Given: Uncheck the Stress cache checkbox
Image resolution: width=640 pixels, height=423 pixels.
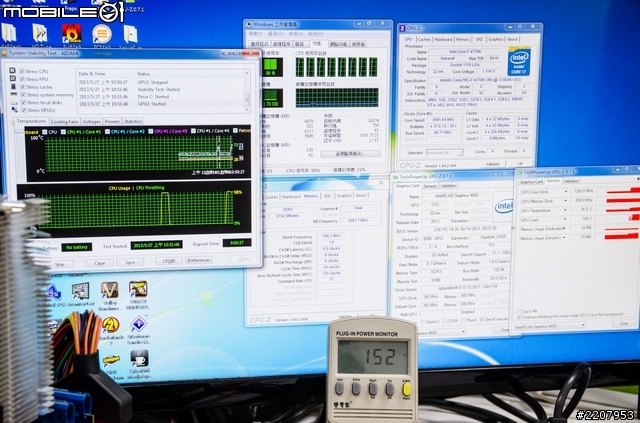Looking at the screenshot, I should click(23, 87).
